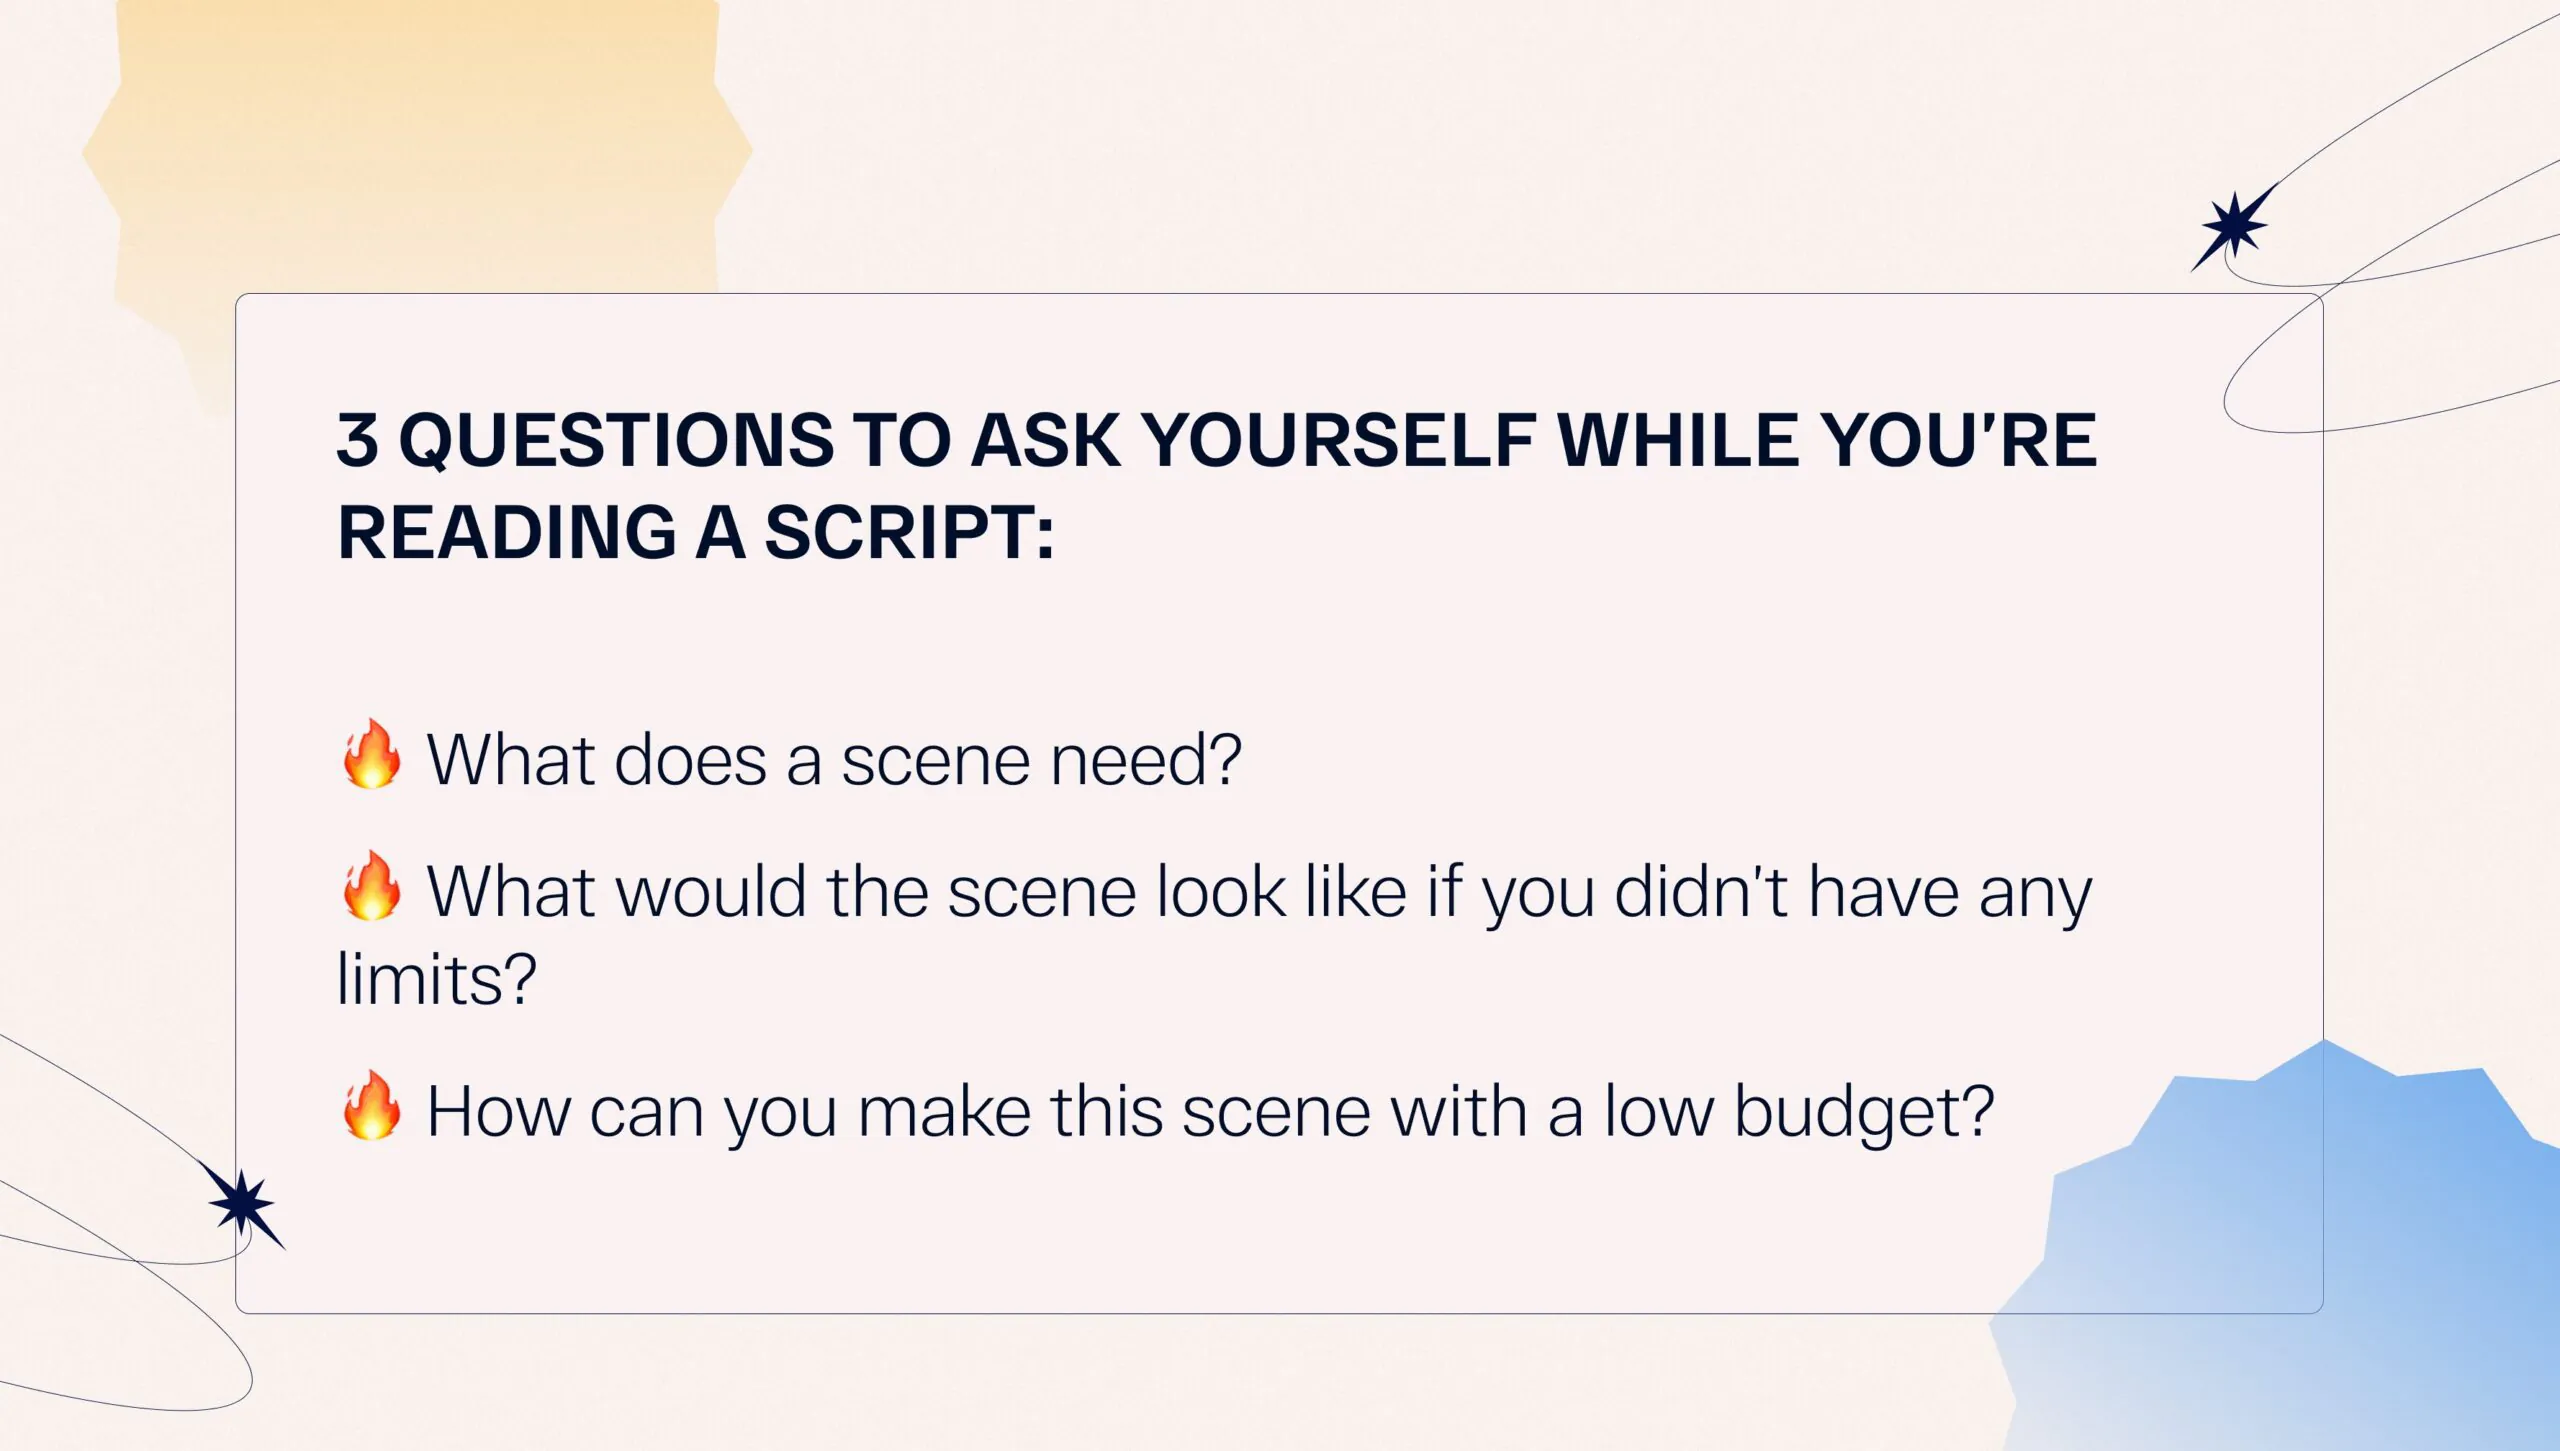This screenshot has height=1451, width=2560.
Task: Click the number "3" in the heading
Action: 357,440
